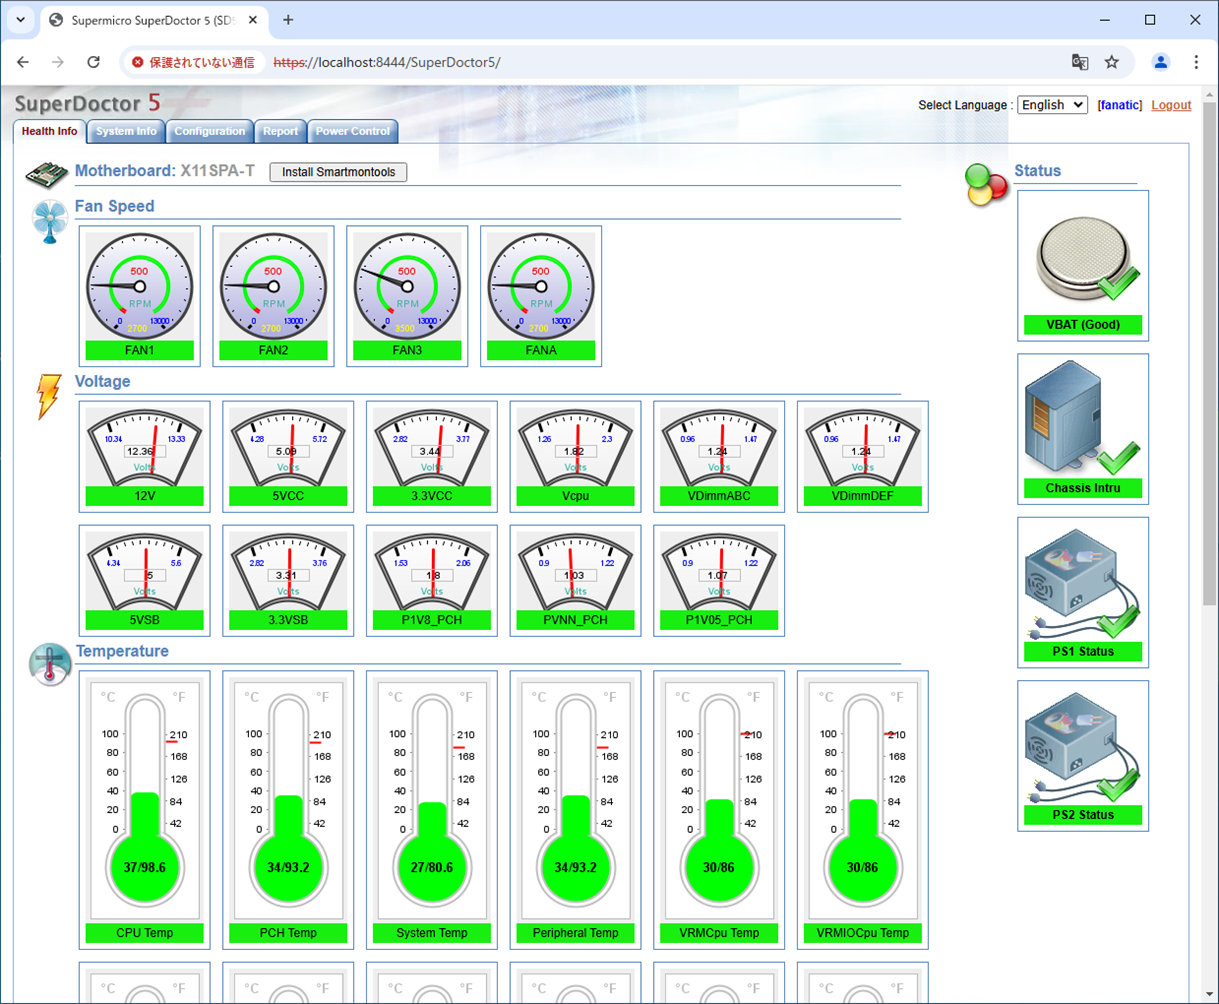Click the 5VSB voltage gauge

click(145, 580)
